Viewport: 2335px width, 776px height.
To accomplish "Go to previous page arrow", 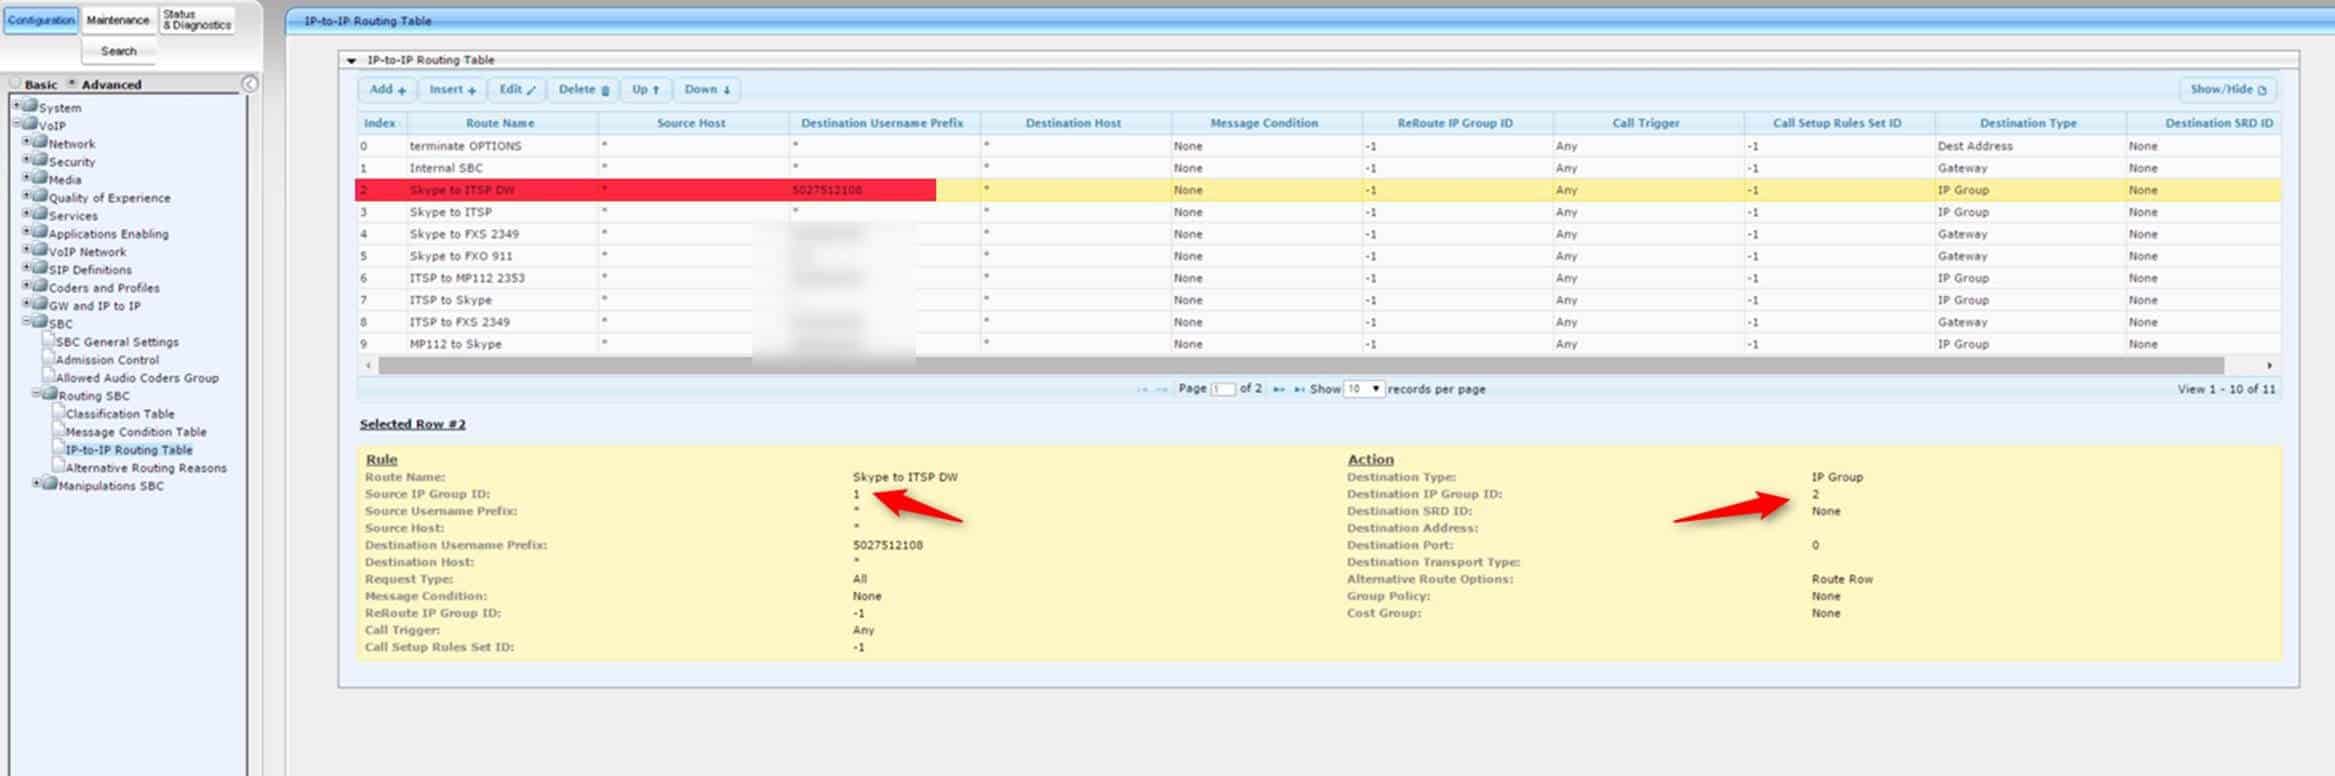I will pos(1161,389).
